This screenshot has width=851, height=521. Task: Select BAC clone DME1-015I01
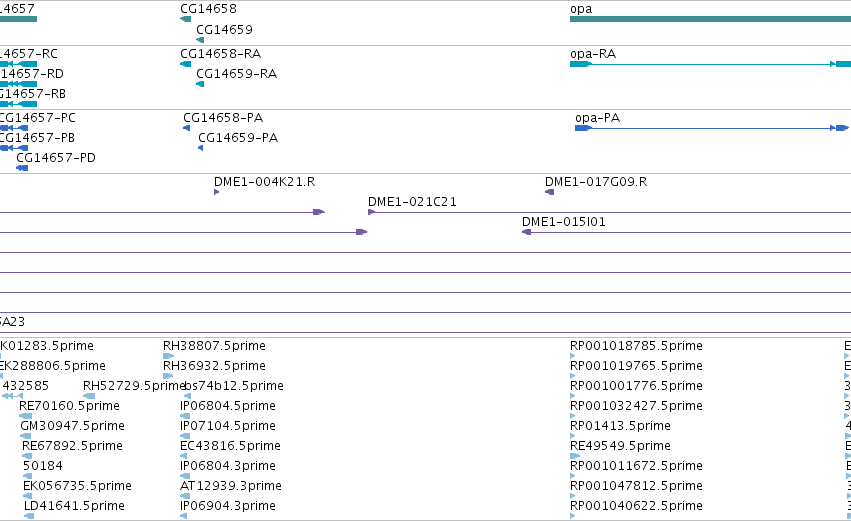pos(563,222)
